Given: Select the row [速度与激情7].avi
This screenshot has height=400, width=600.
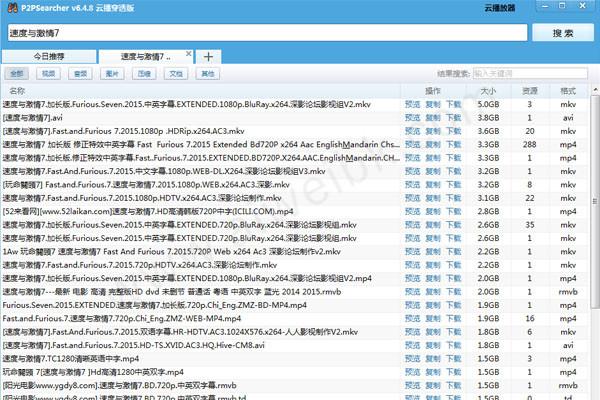Looking at the screenshot, I should pyautogui.click(x=295, y=118).
